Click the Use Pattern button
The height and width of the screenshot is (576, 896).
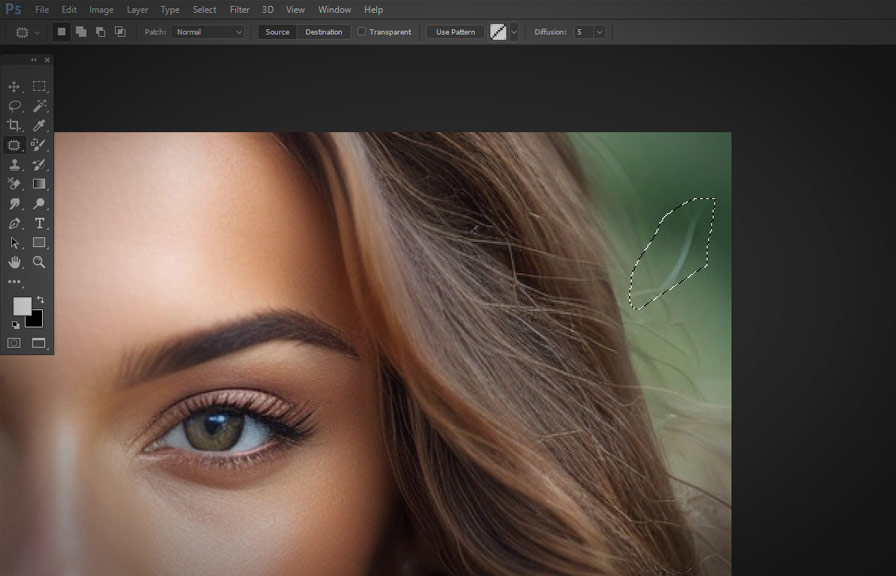[454, 31]
